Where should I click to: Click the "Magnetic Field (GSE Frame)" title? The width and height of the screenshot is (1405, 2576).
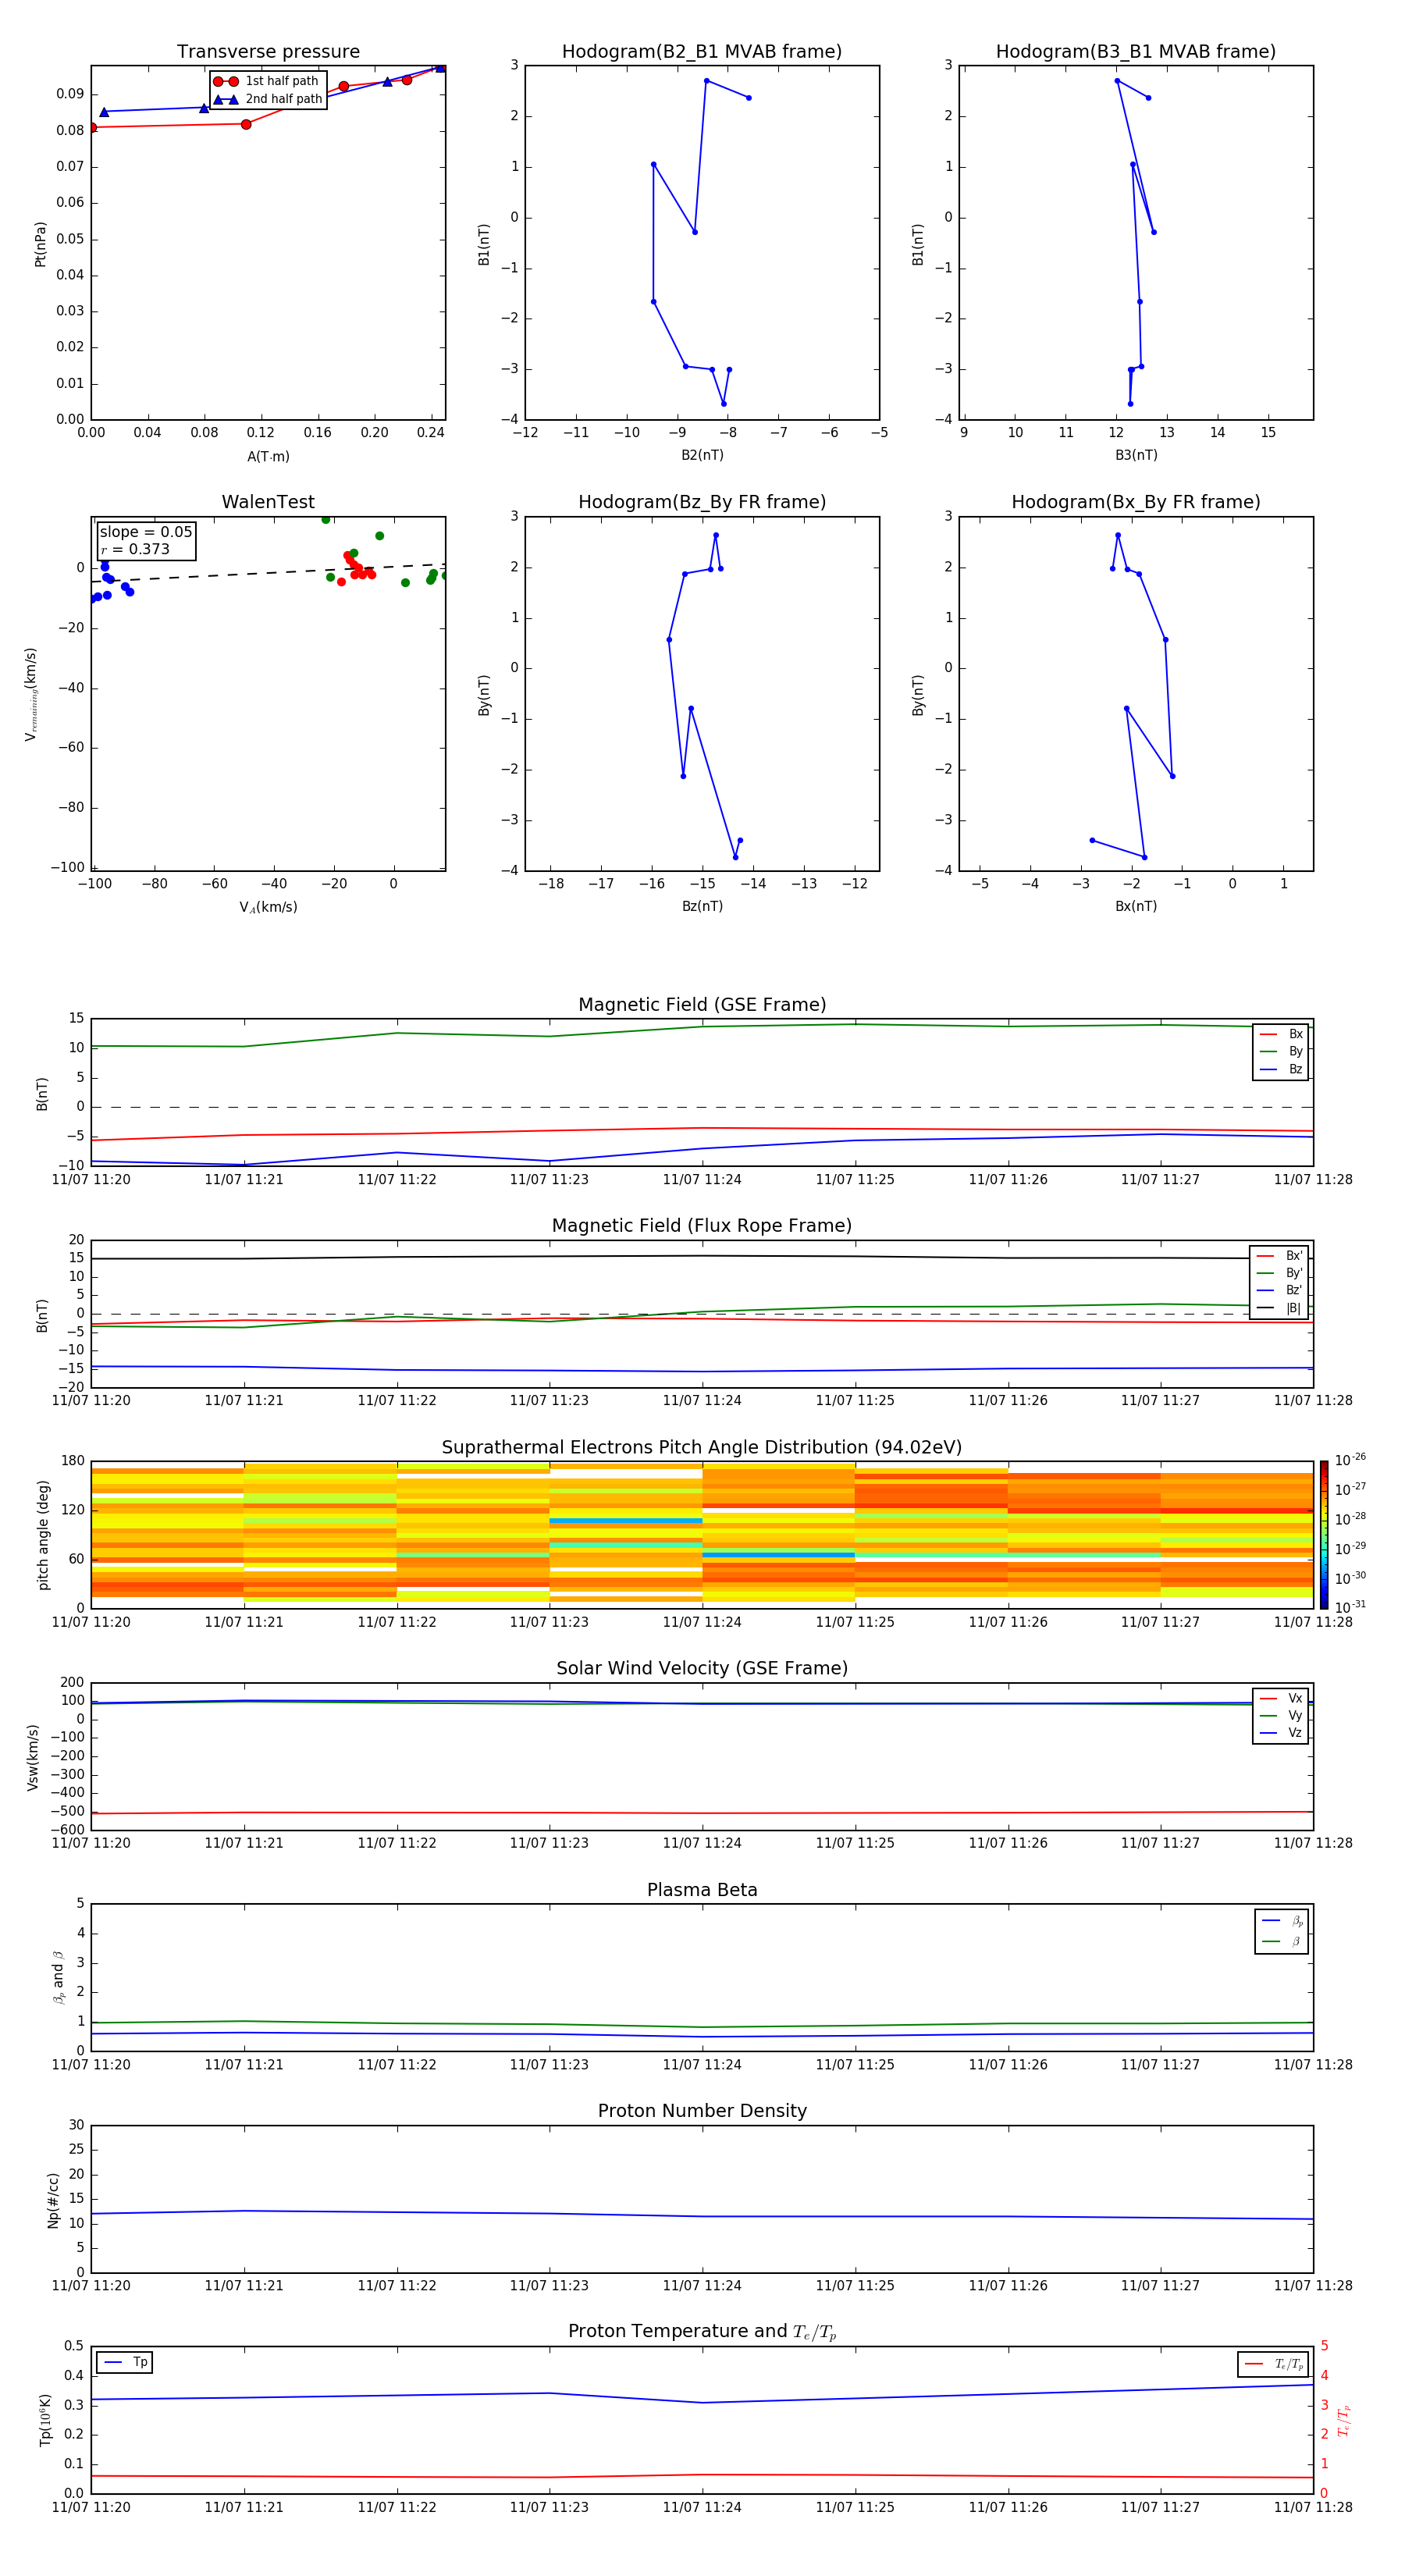click(x=702, y=1005)
